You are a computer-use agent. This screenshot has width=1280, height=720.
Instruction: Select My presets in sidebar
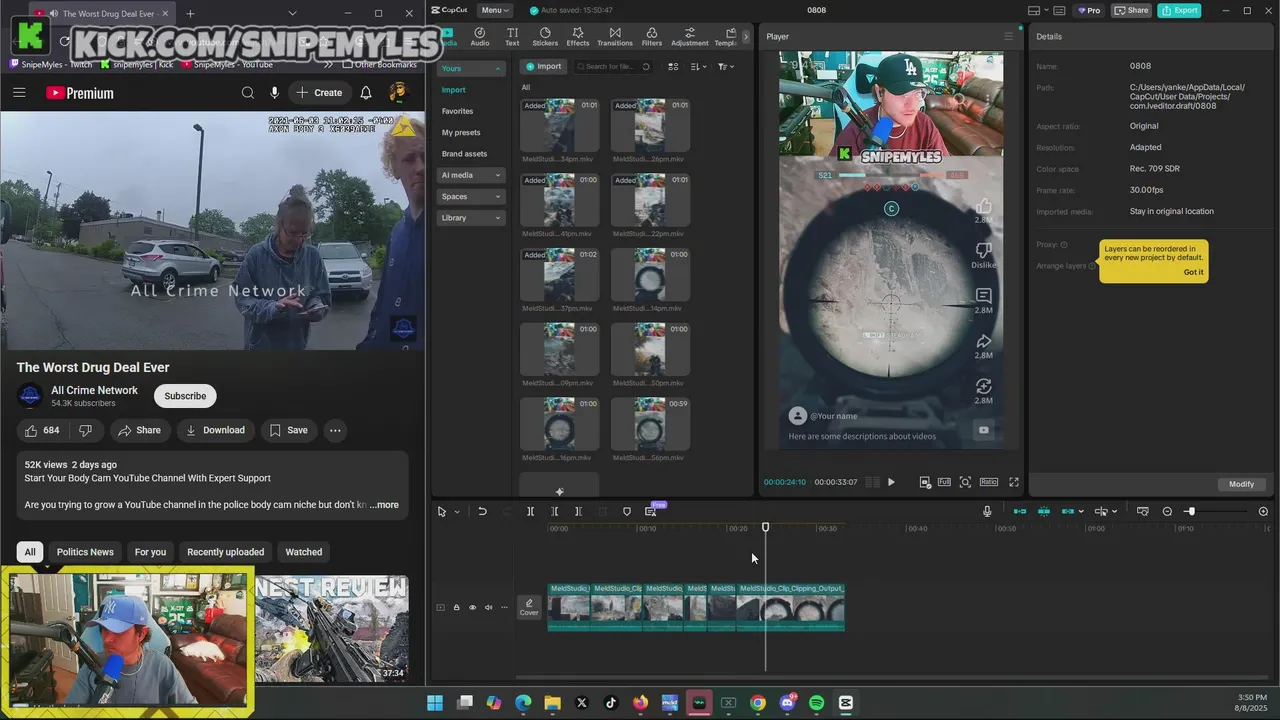(461, 132)
